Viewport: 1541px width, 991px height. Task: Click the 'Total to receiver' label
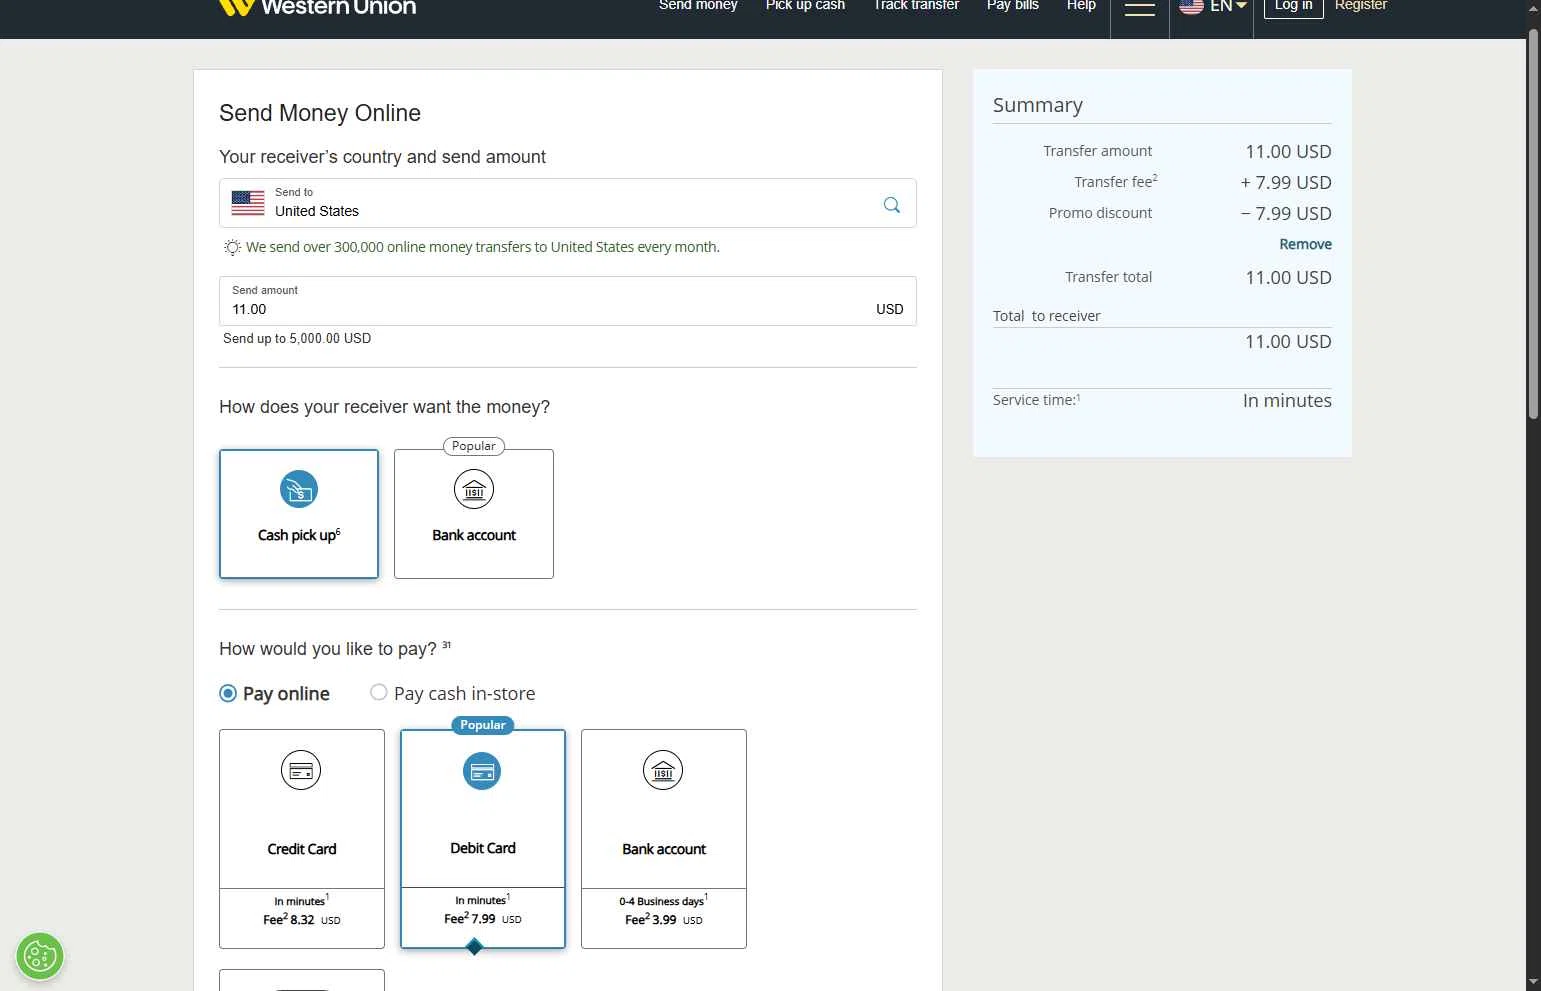click(1046, 316)
